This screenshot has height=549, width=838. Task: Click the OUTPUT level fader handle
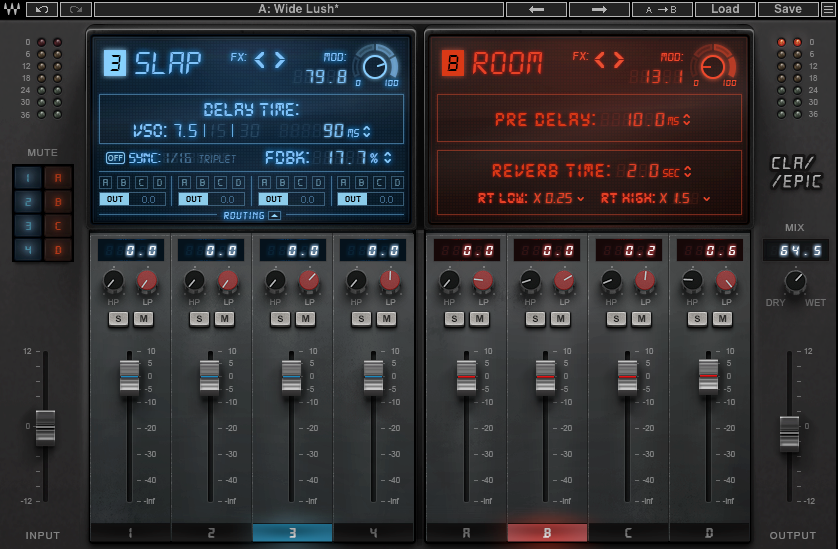click(789, 433)
